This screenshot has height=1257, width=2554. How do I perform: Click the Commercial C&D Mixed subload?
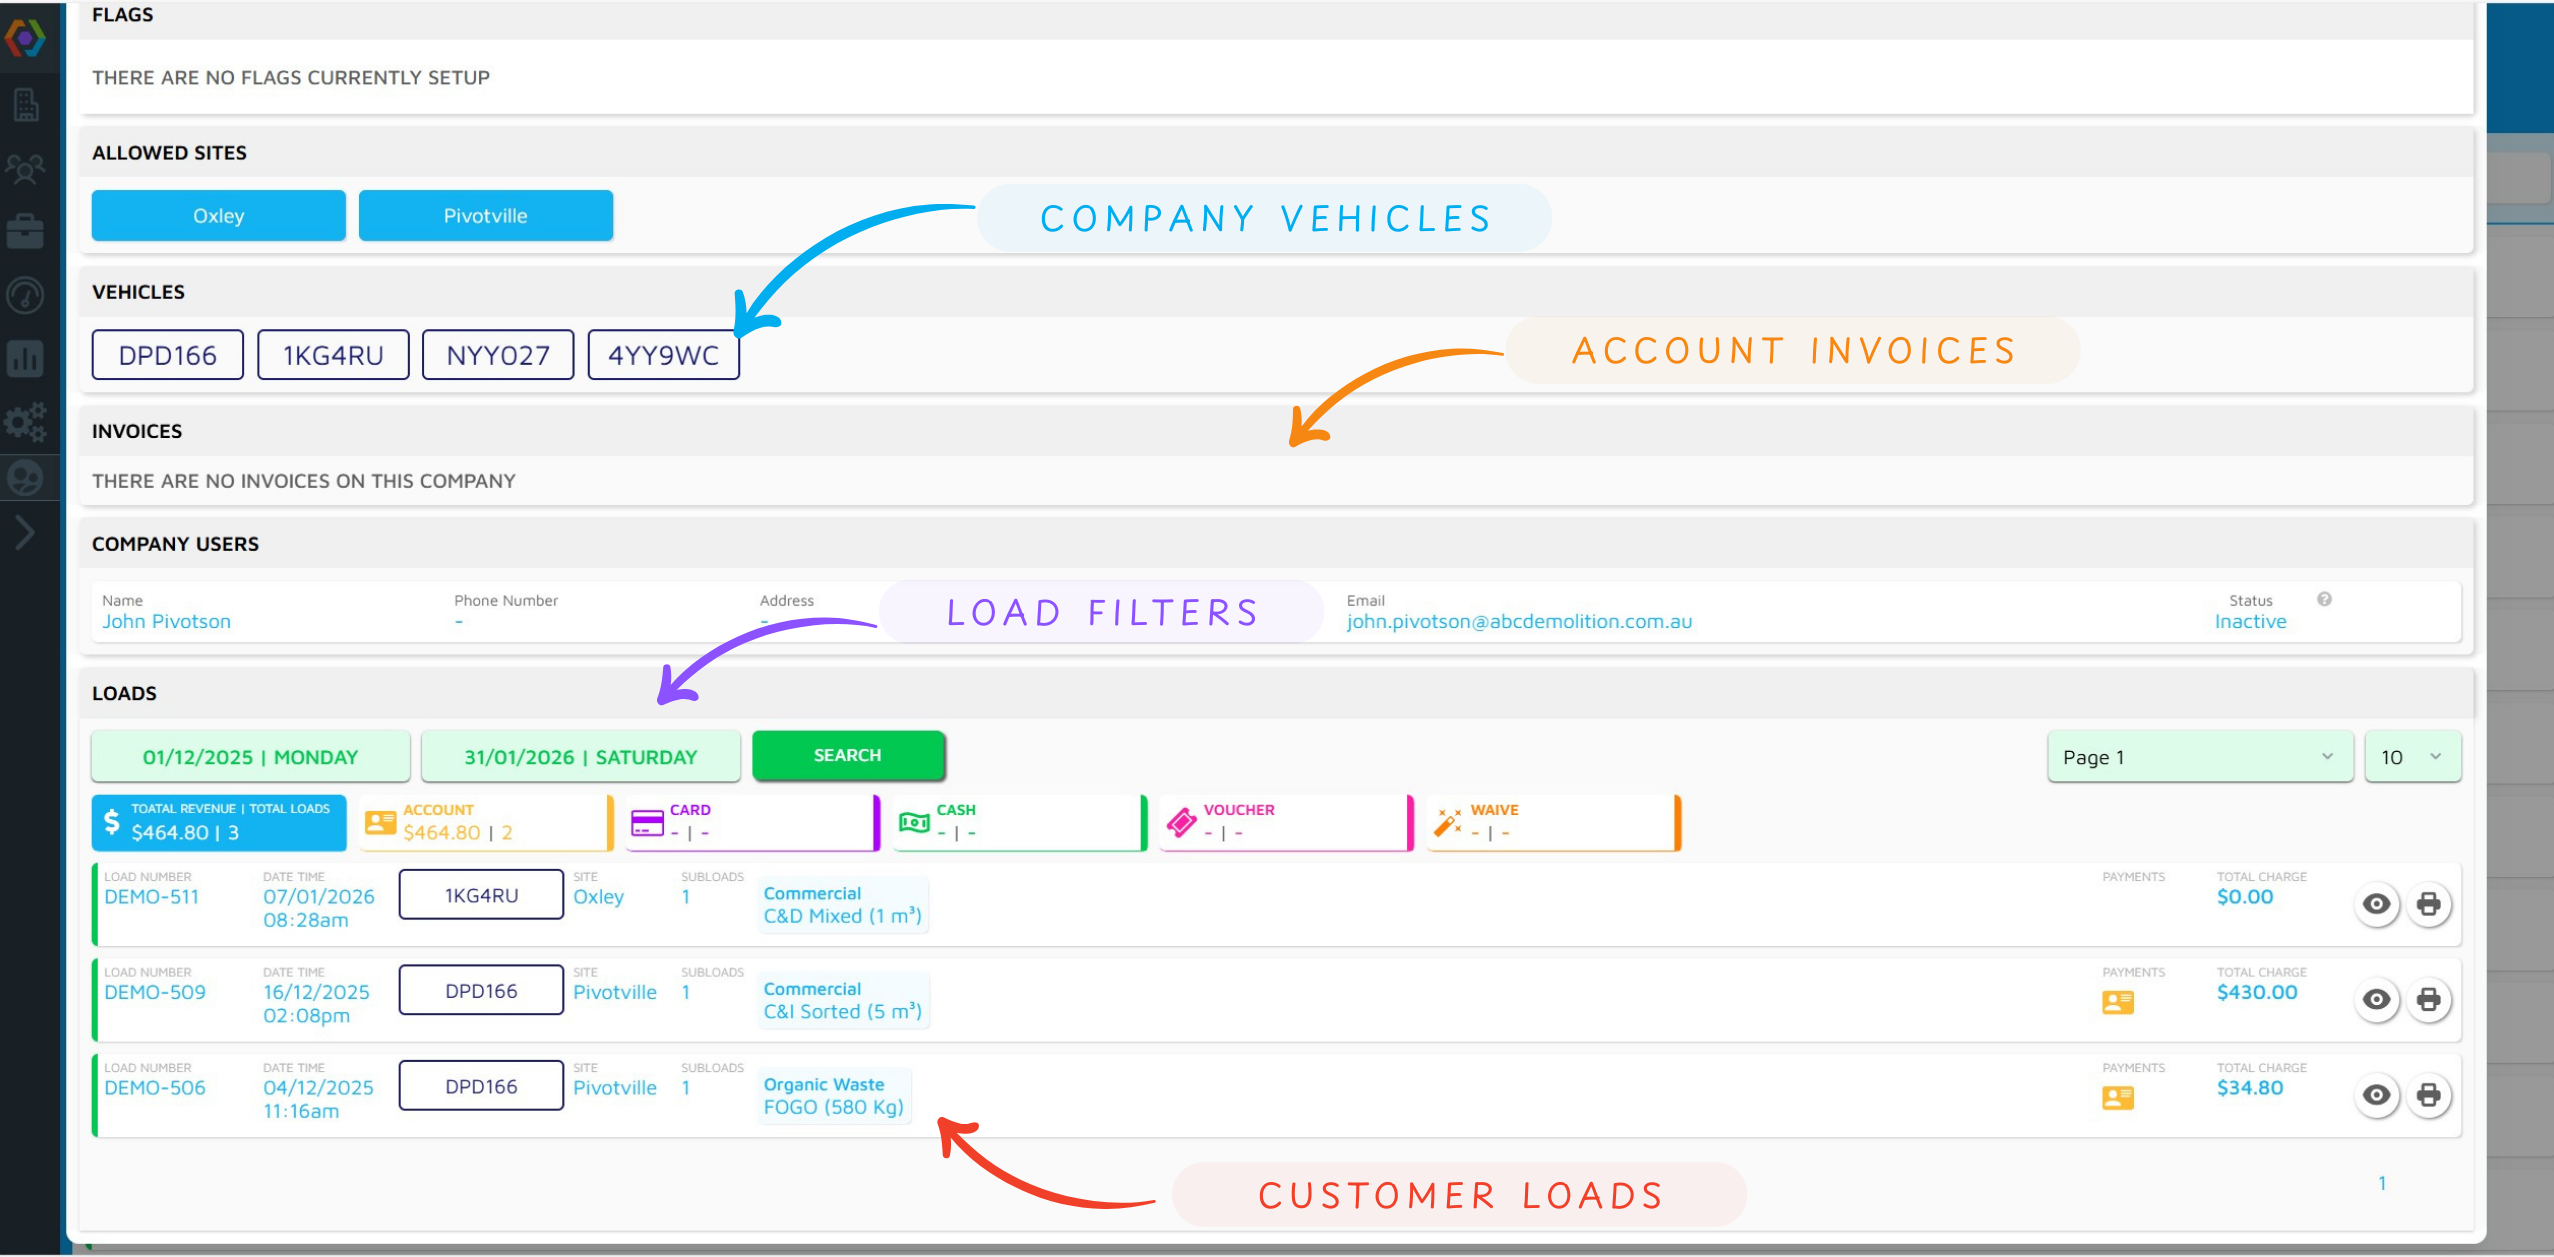[843, 905]
